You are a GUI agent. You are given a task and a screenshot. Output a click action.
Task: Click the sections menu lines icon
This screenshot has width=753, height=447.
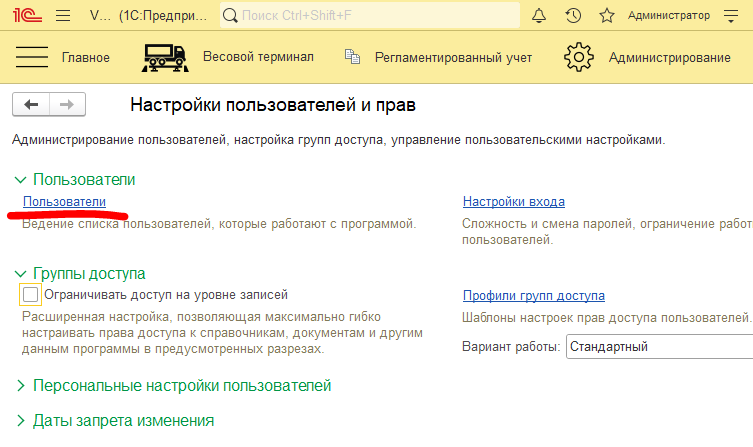(32, 57)
